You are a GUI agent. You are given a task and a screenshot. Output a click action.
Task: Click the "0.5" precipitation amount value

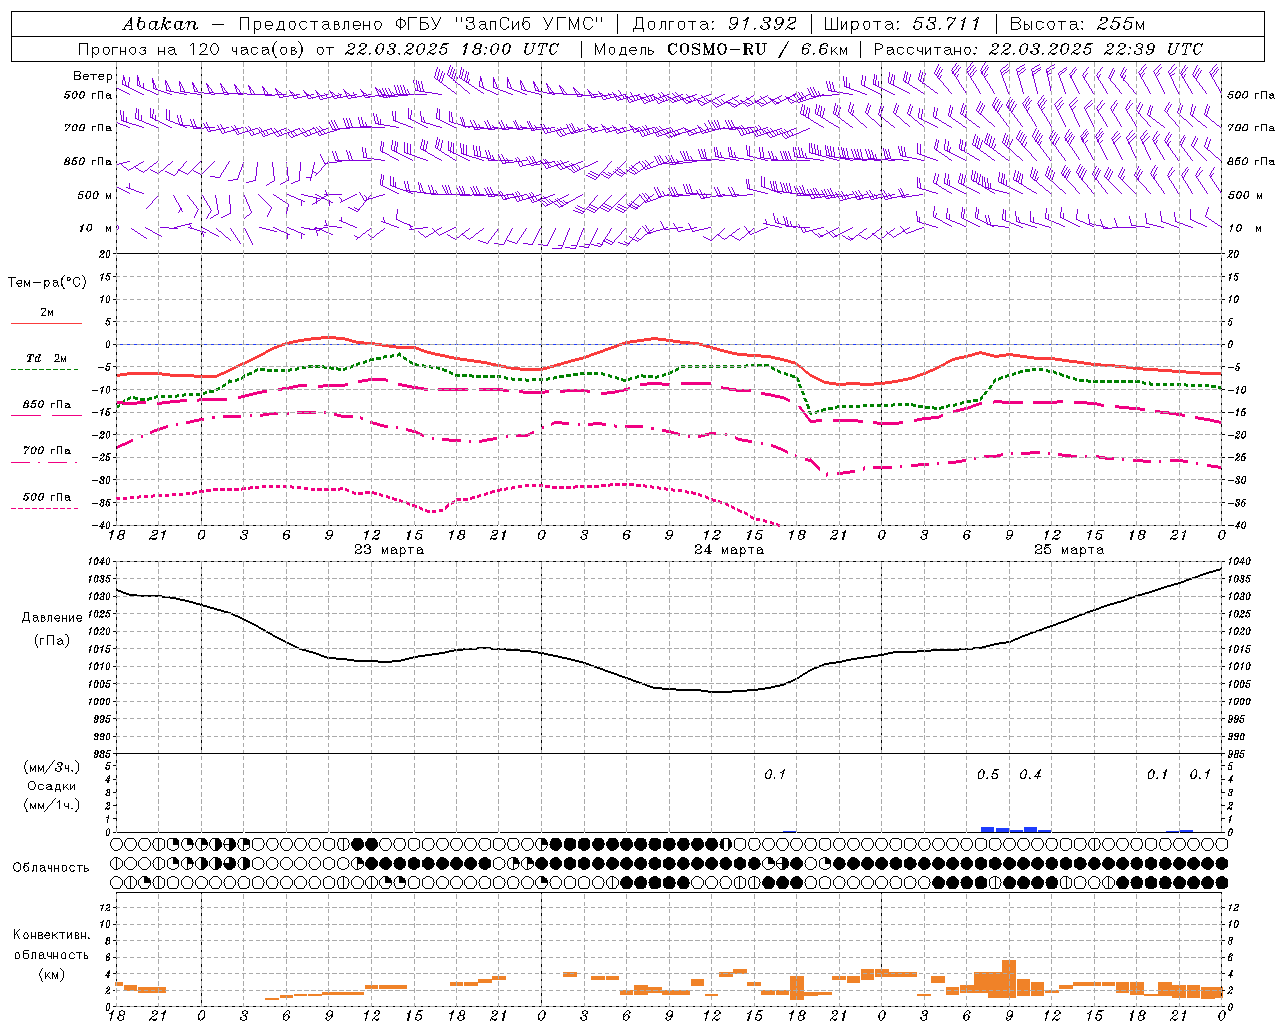988,775
